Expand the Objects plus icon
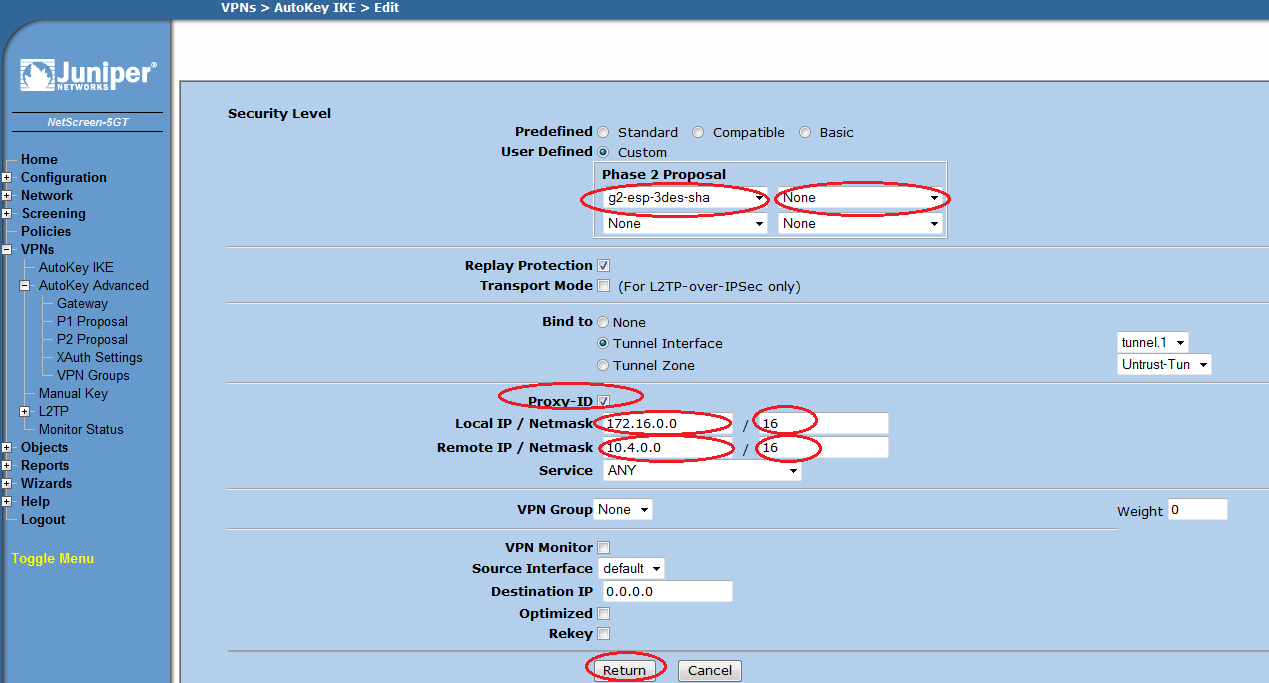 tap(7, 448)
